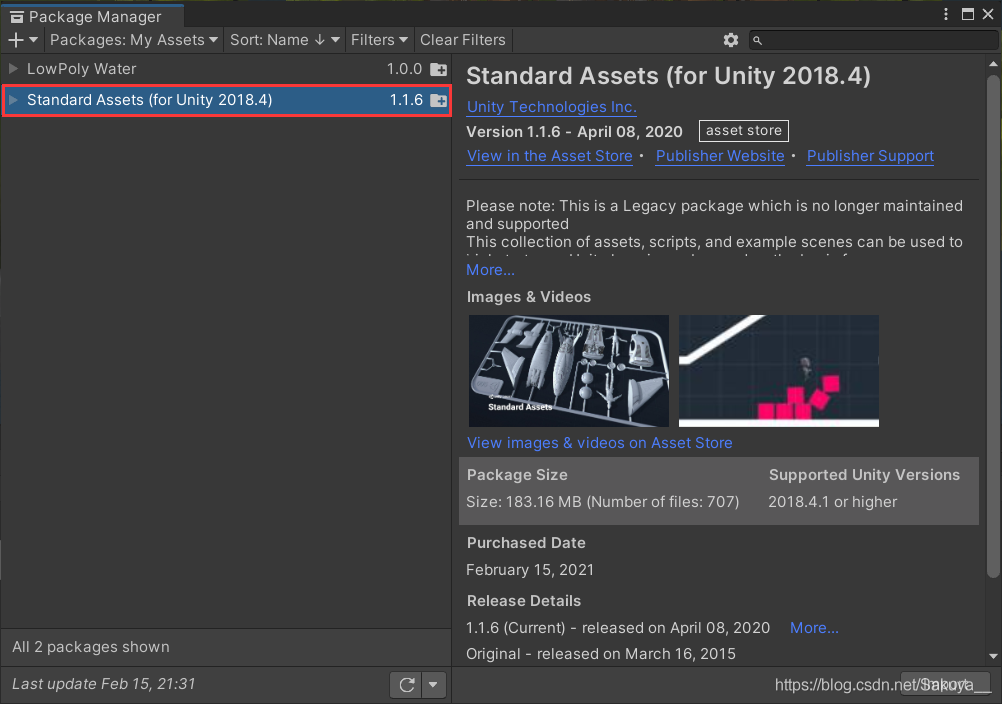Screen dimensions: 1002x704
Task: Open the Sort: Name dropdown
Action: (x=285, y=40)
